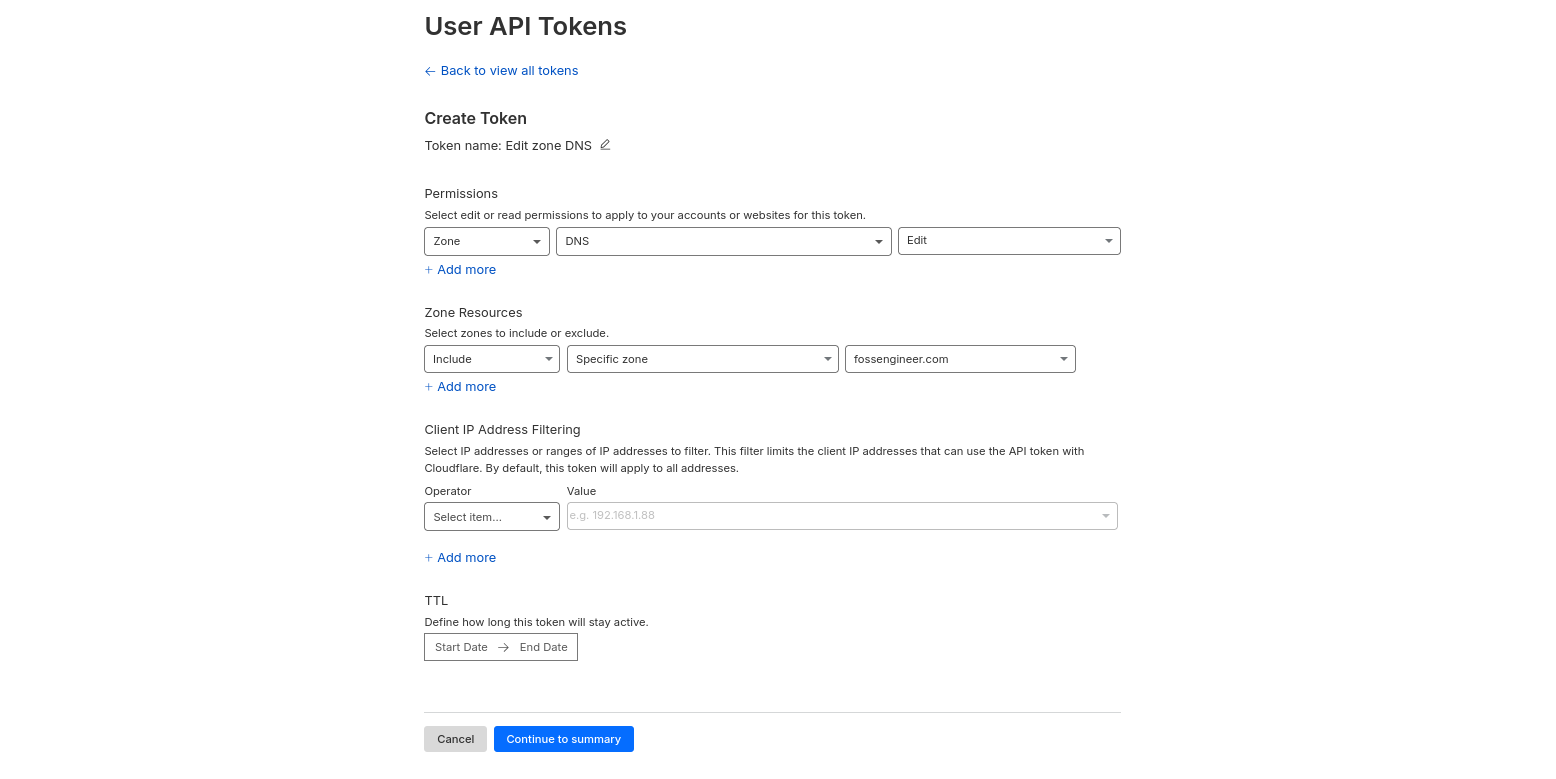Open the Edit access level dropdown
Screen dimensions: 1556x779
click(x=1009, y=241)
